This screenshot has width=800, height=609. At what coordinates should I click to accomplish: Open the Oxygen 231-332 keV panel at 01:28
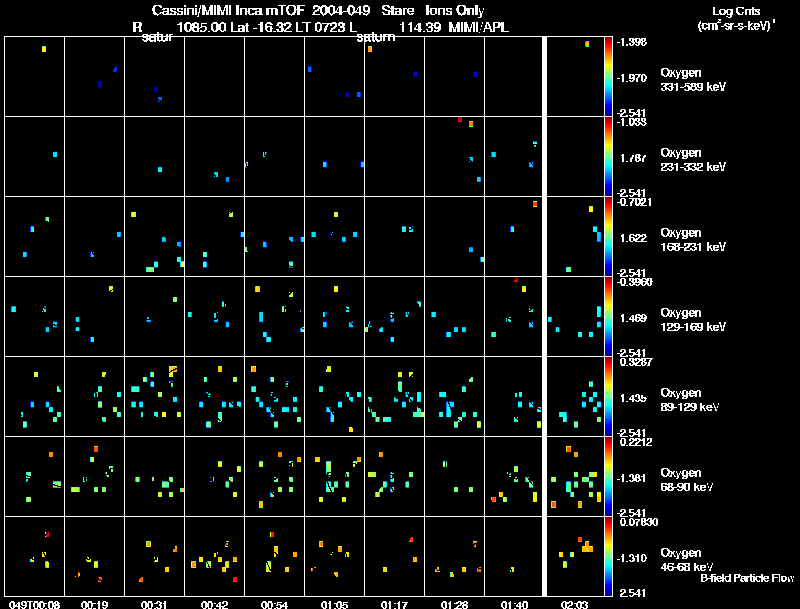tap(454, 157)
